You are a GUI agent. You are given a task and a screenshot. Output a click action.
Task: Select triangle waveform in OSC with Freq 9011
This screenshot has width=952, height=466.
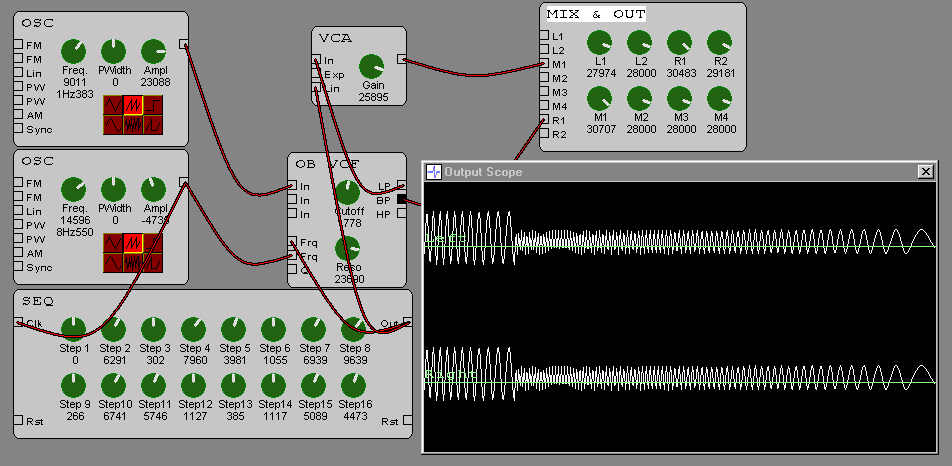click(x=113, y=105)
